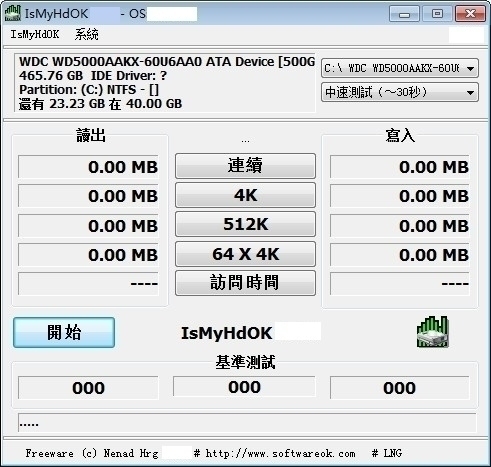Start the benchmark with 開始 button
Image resolution: width=491 pixels, height=467 pixels.
[x=64, y=332]
